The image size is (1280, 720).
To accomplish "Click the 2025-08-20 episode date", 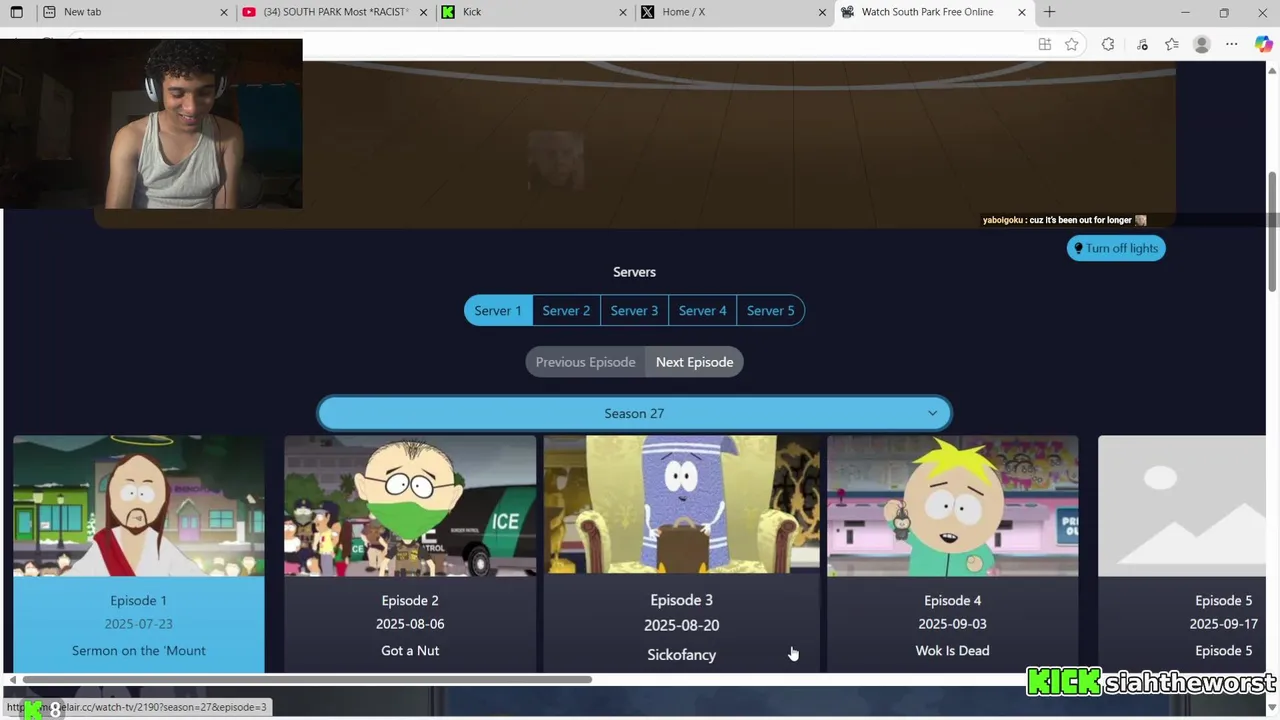I will pos(681,625).
